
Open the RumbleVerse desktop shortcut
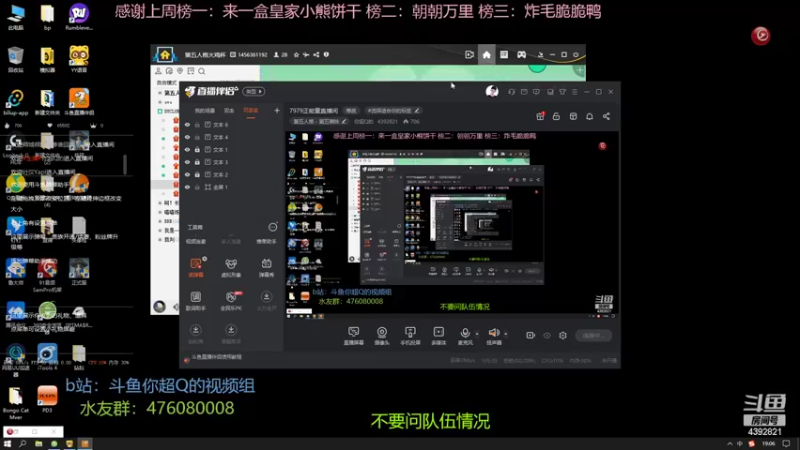click(x=79, y=17)
